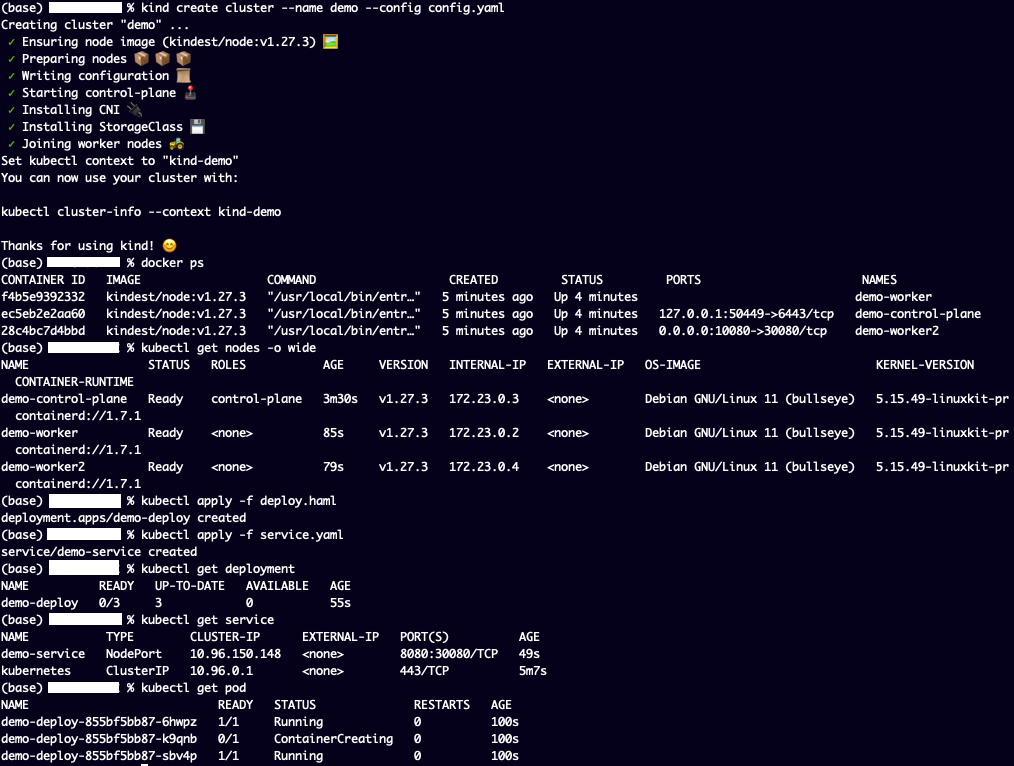This screenshot has height=766, width=1014.
Task: Click the scroll emoji after Writing configuration
Action: (x=183, y=76)
